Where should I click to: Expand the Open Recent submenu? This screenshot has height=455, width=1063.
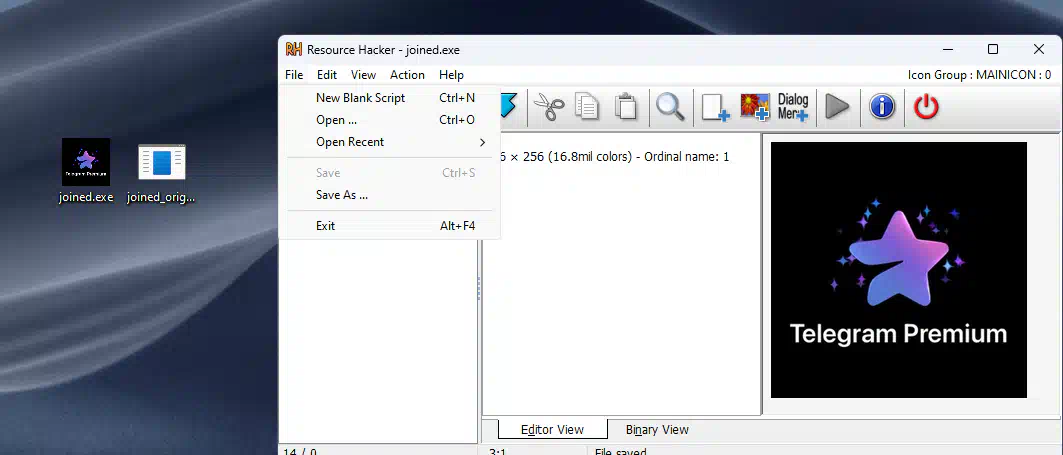click(389, 142)
